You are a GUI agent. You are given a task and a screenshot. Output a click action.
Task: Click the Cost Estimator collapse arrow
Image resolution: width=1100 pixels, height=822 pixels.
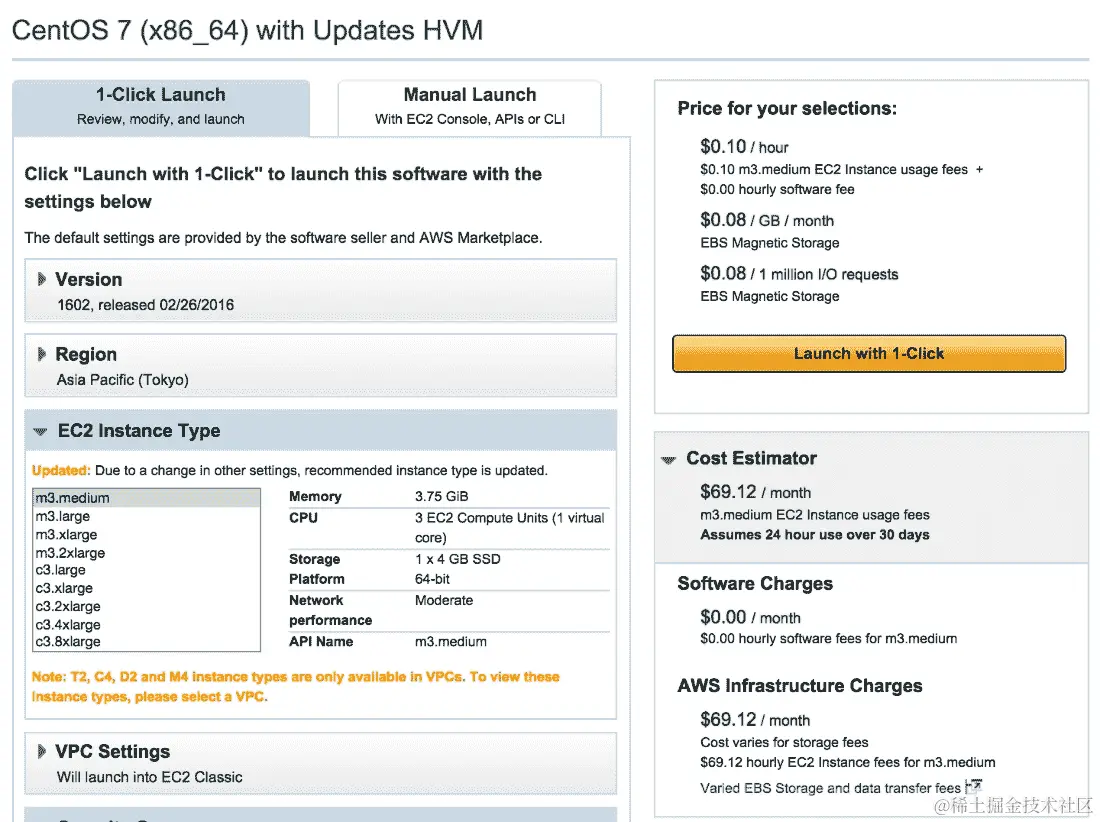click(x=668, y=459)
